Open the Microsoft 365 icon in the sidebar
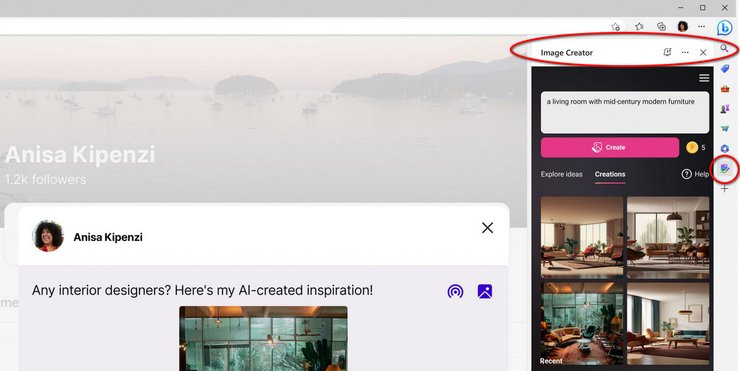The width and height of the screenshot is (740, 371). tap(724, 148)
